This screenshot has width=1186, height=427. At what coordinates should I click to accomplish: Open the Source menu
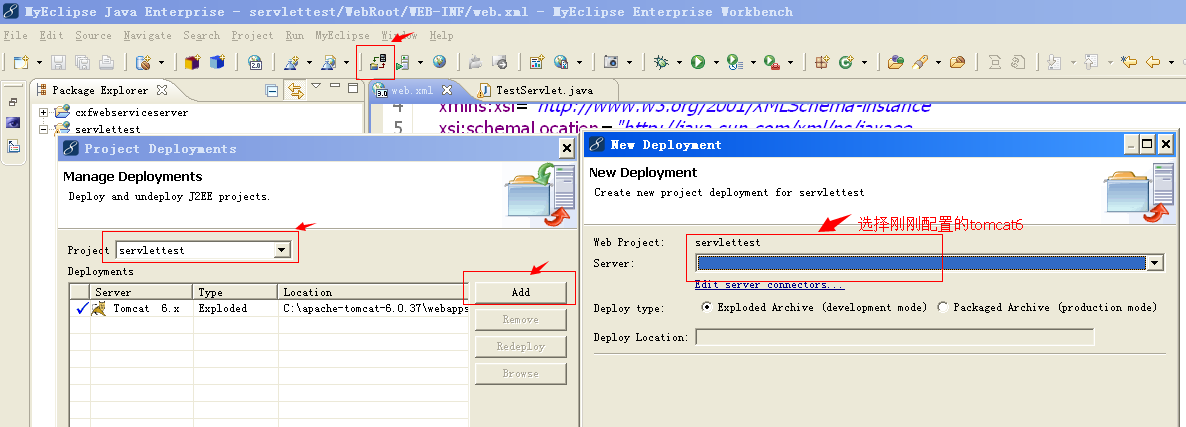pyautogui.click(x=93, y=36)
